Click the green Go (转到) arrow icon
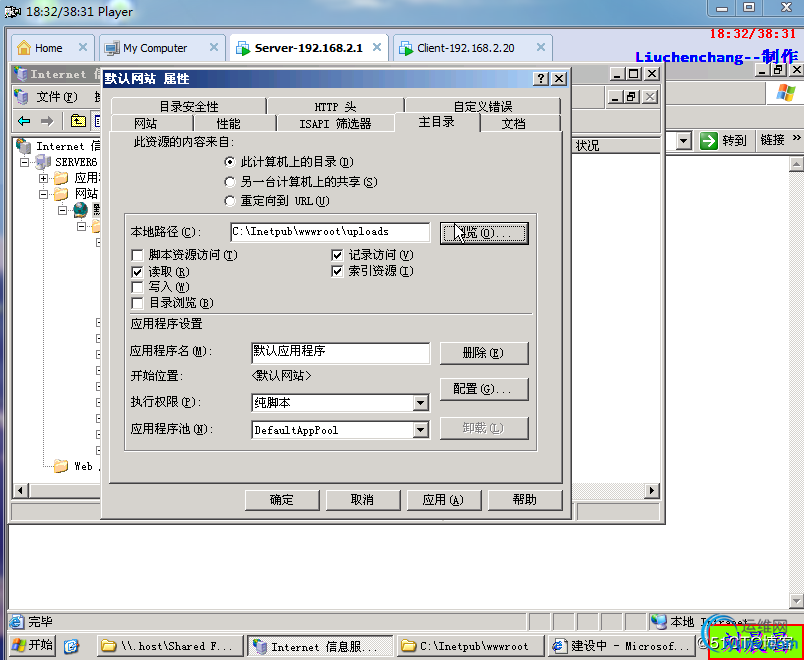Screen dimensions: 804x660 point(709,141)
